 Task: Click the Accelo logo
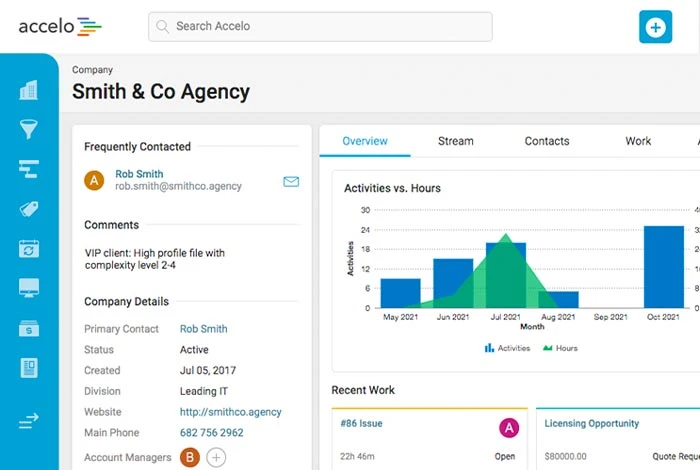(x=60, y=27)
